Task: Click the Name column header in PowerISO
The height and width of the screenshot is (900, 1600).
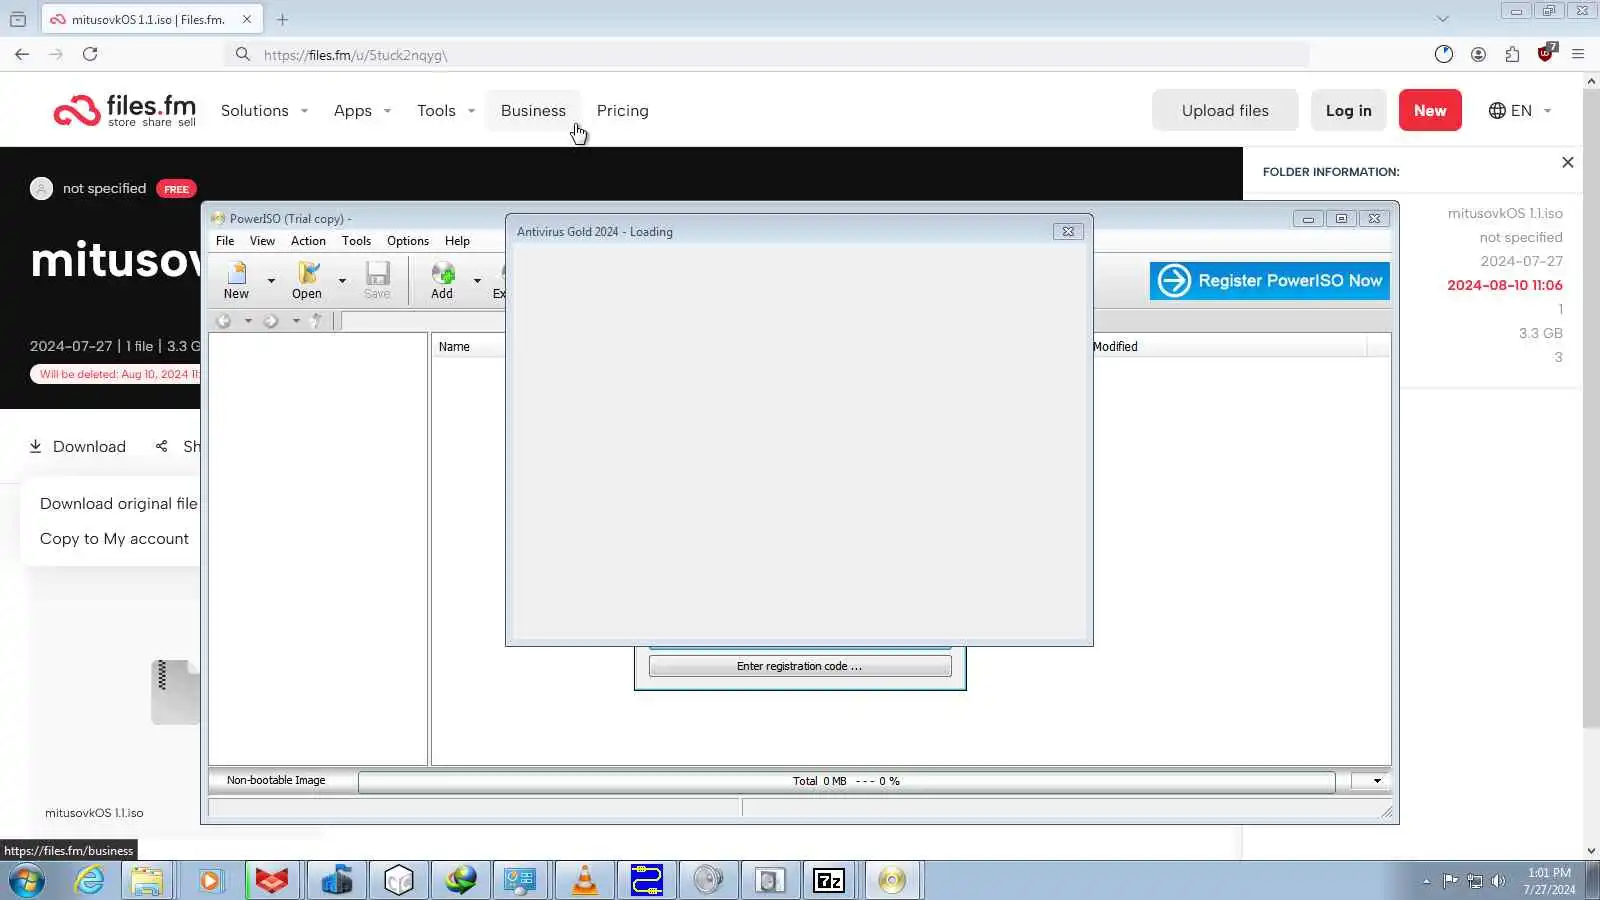Action: [469, 346]
